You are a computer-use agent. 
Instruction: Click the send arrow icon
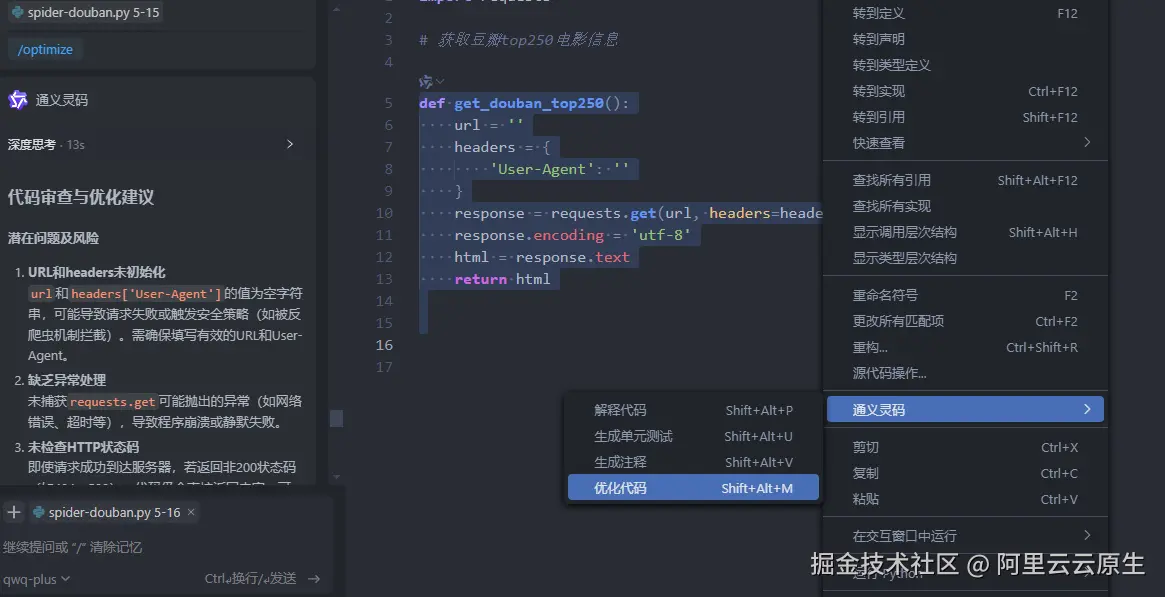(314, 578)
